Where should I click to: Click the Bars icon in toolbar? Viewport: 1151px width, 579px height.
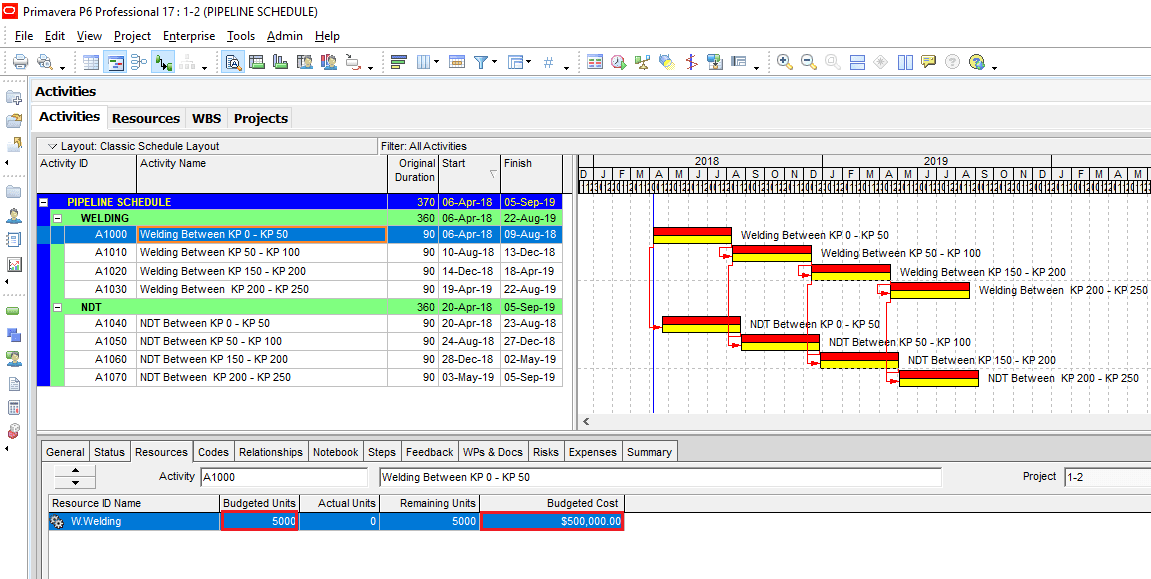399,62
